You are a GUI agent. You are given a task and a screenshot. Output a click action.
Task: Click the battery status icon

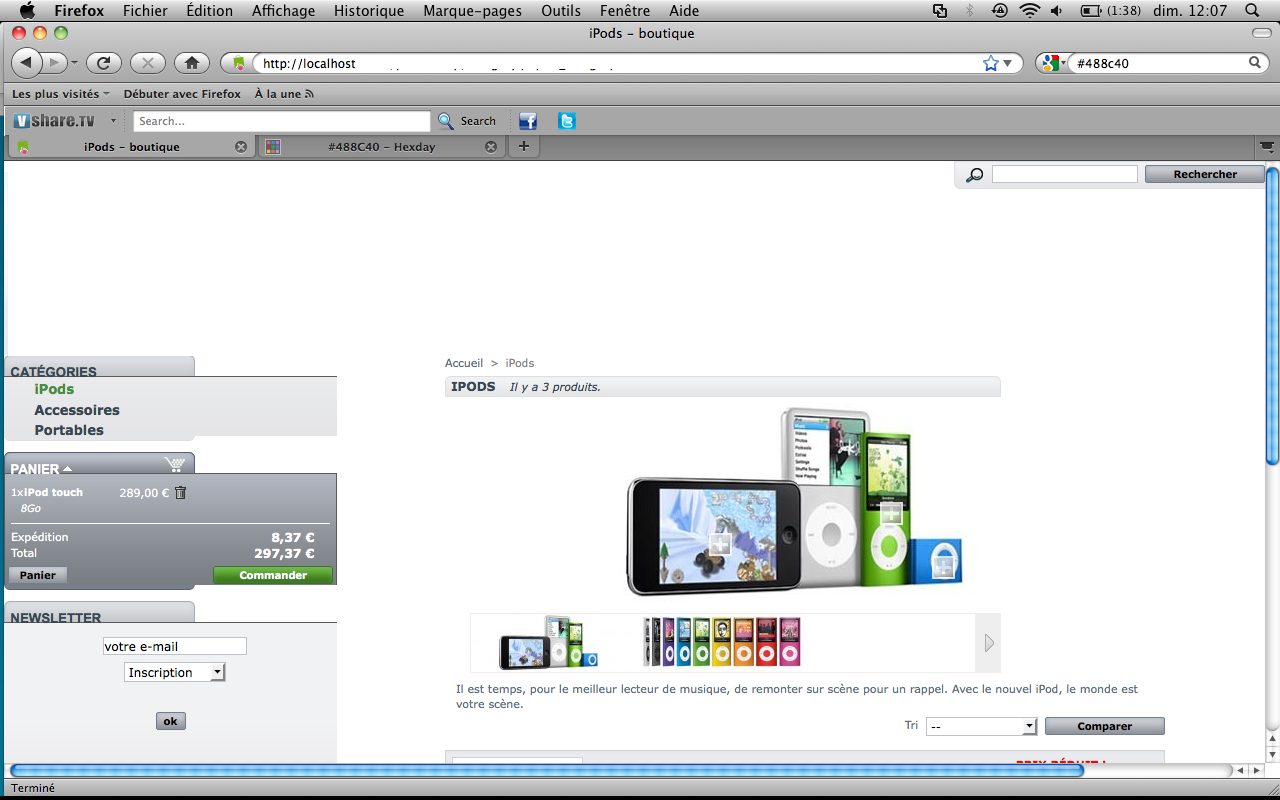point(1091,11)
